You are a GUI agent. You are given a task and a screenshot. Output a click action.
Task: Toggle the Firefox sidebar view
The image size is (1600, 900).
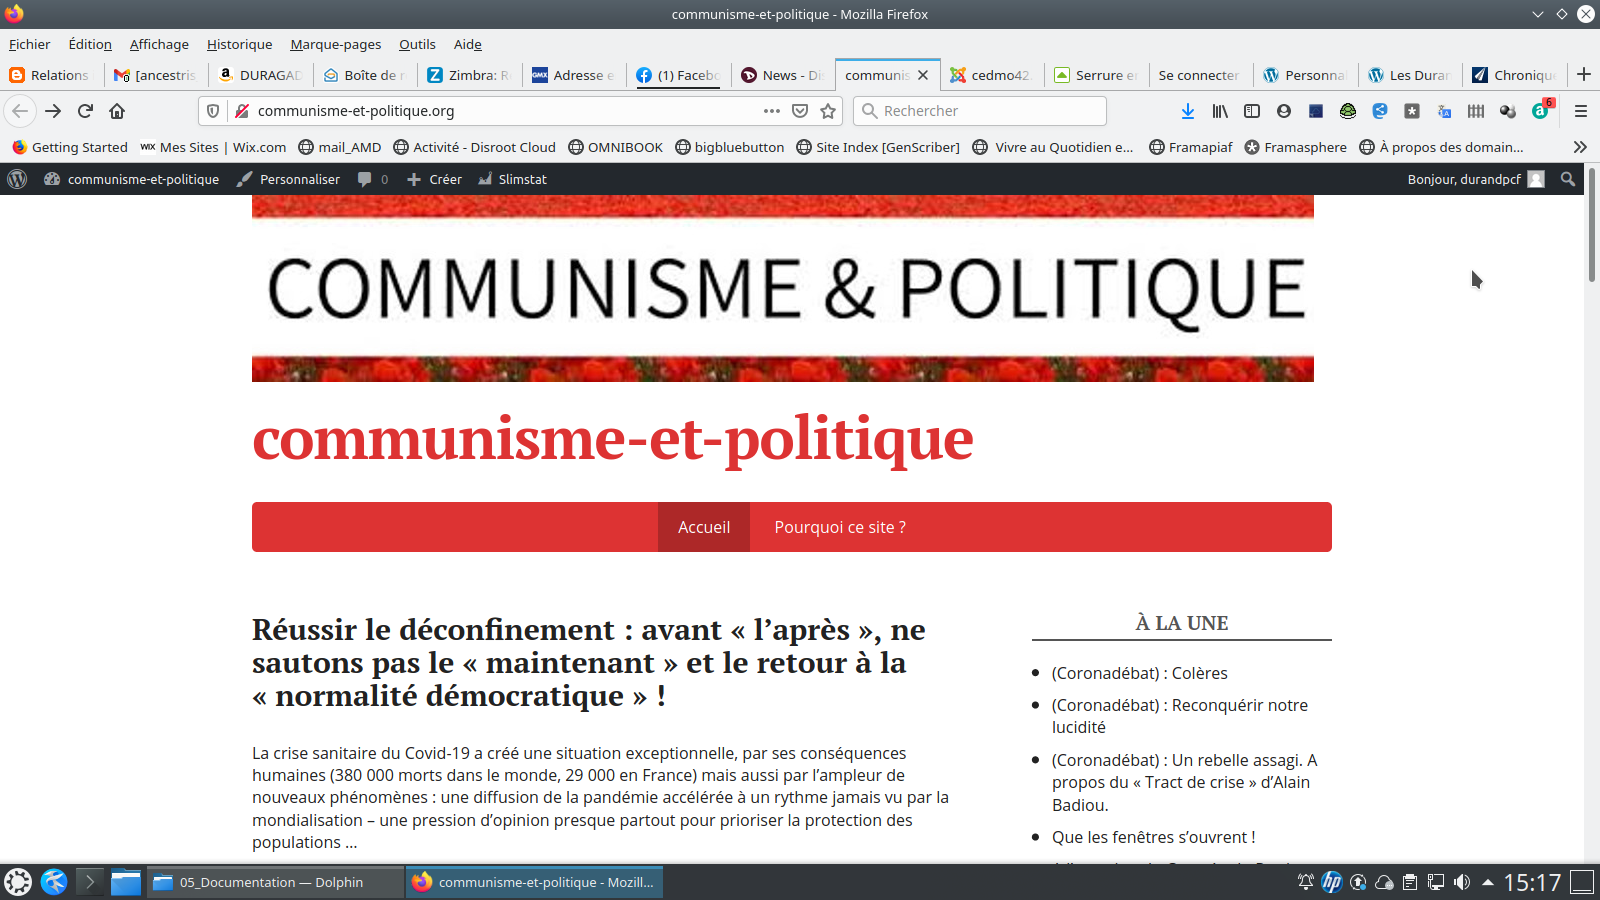(x=1252, y=111)
